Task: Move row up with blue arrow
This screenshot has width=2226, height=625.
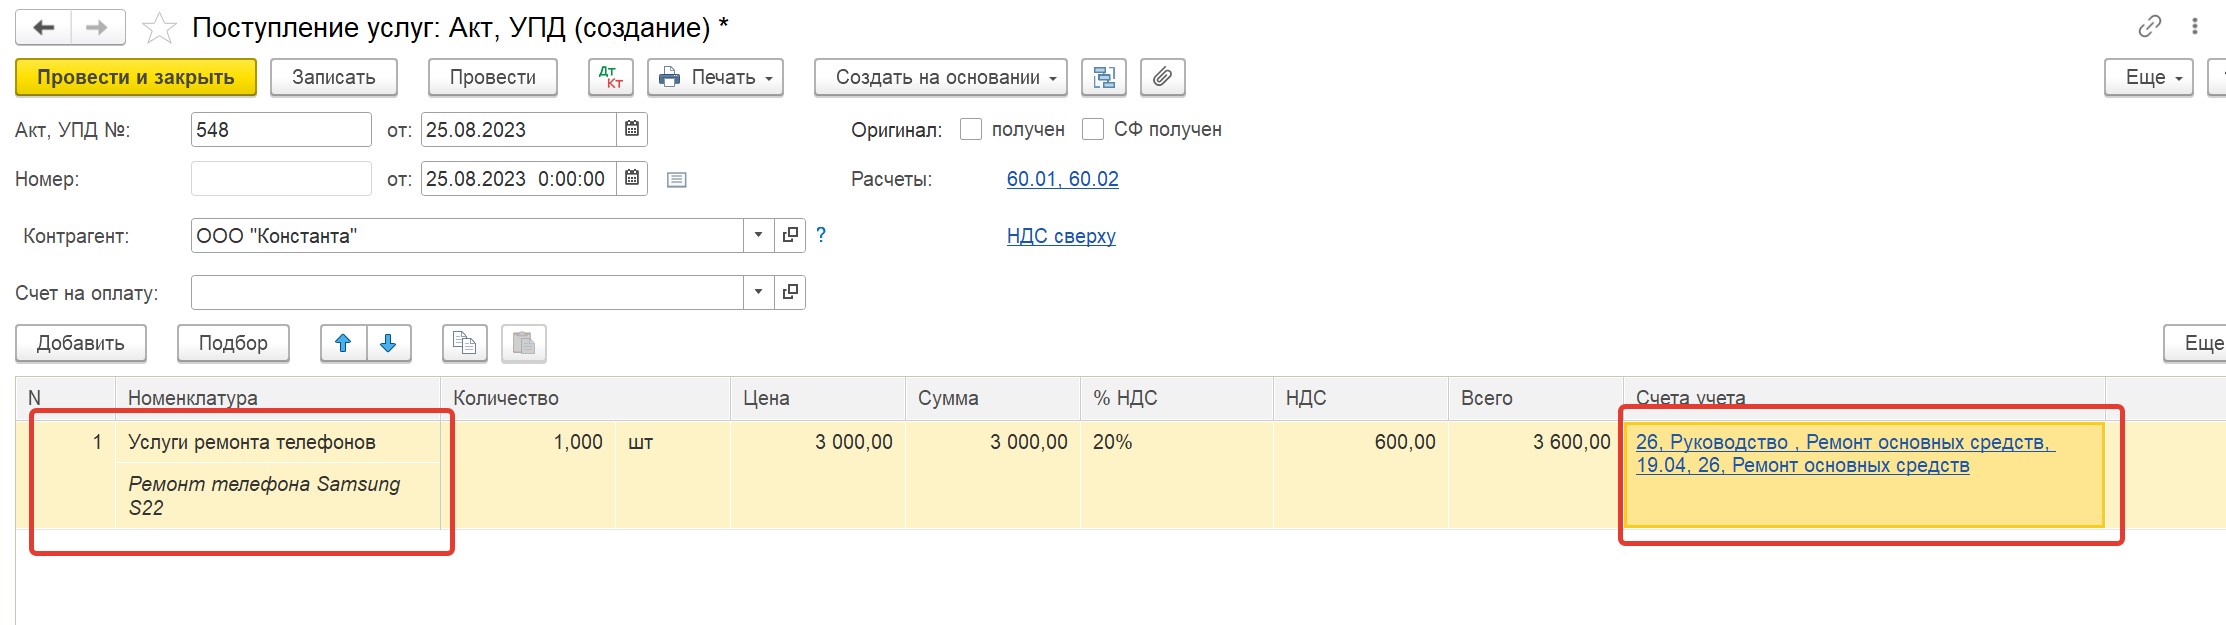Action: point(343,343)
